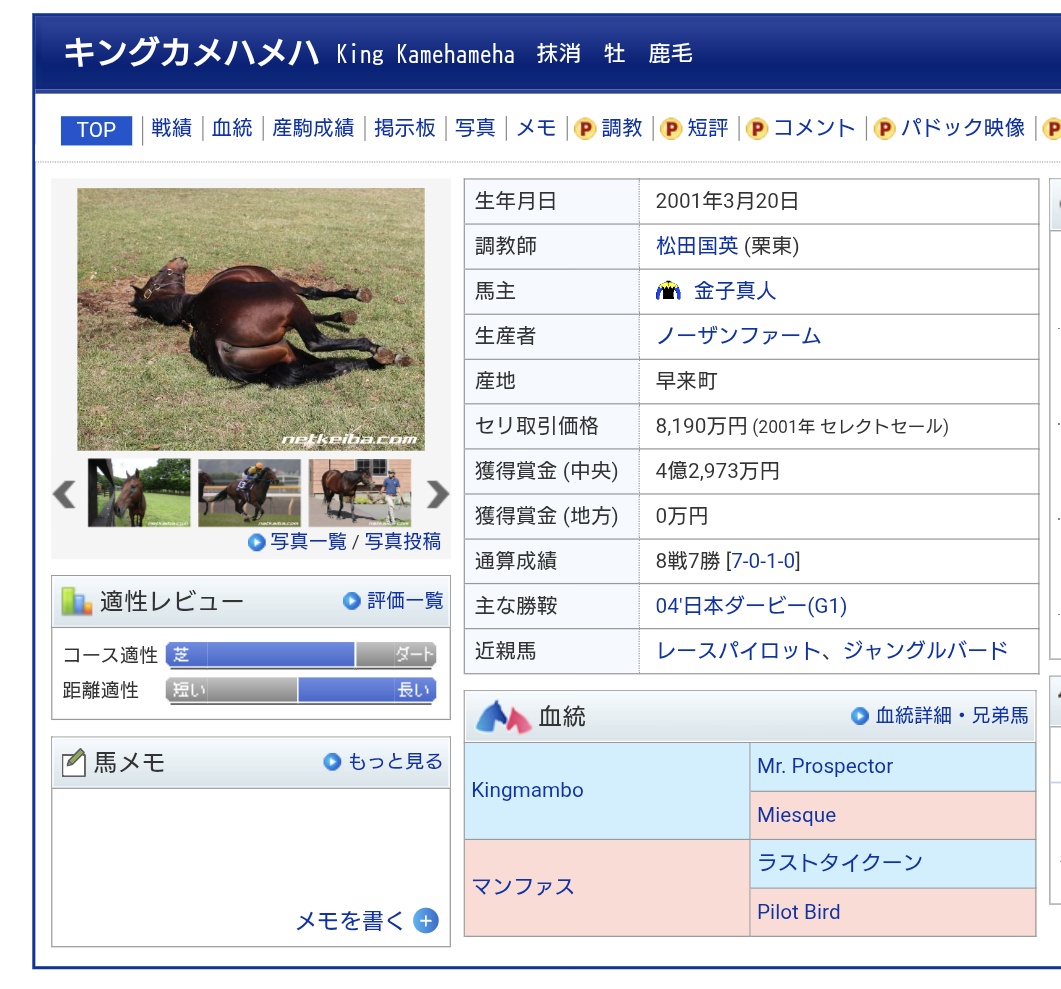1061x989 pixels.
Task: Click the P badge beside 短評
Action: 671,129
